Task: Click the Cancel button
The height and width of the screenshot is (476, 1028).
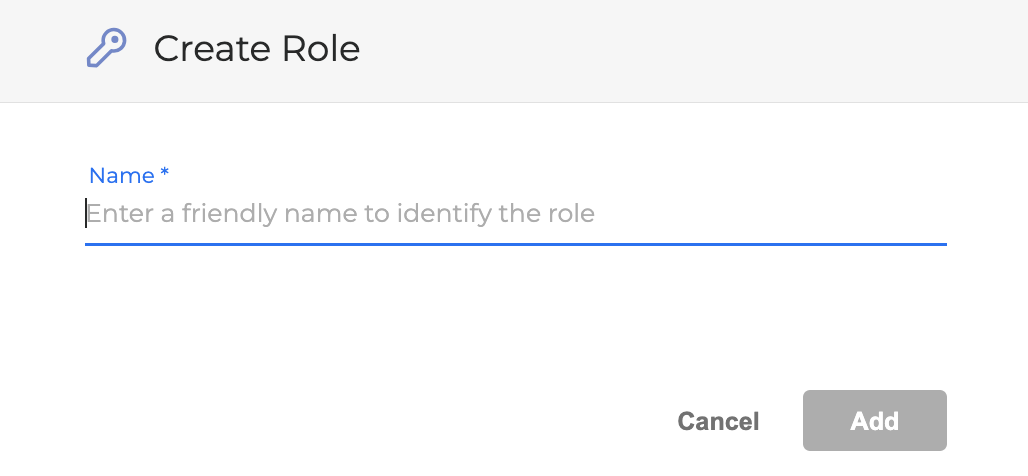Action: pos(718,421)
